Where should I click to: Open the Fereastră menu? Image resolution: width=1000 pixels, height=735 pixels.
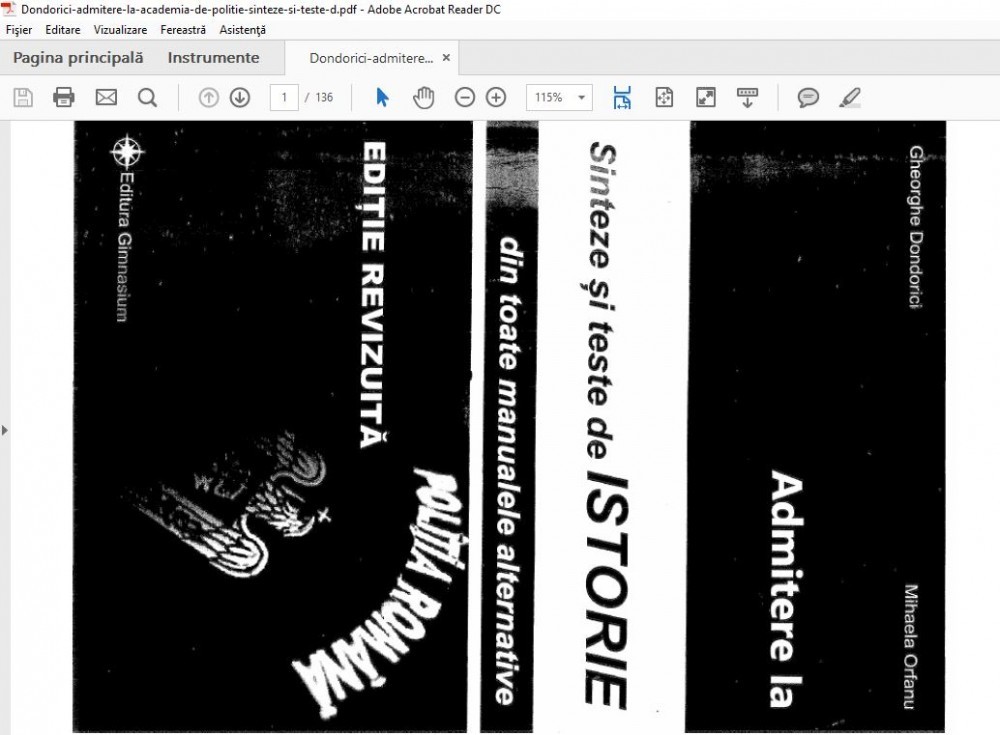click(183, 30)
